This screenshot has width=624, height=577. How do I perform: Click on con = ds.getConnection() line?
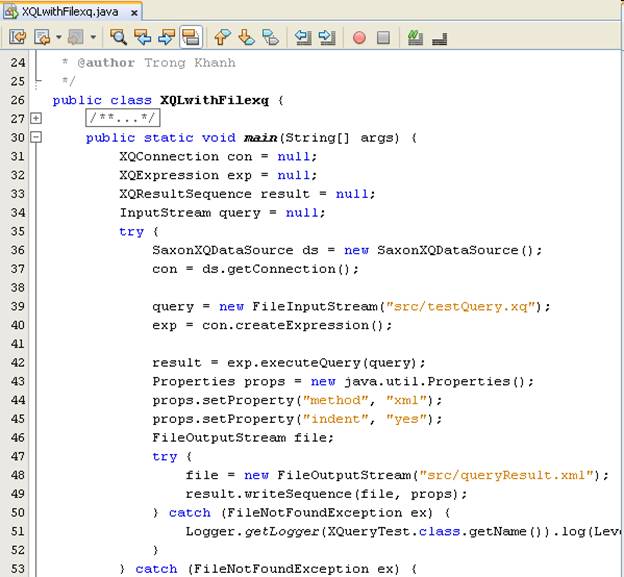pyautogui.click(x=255, y=269)
